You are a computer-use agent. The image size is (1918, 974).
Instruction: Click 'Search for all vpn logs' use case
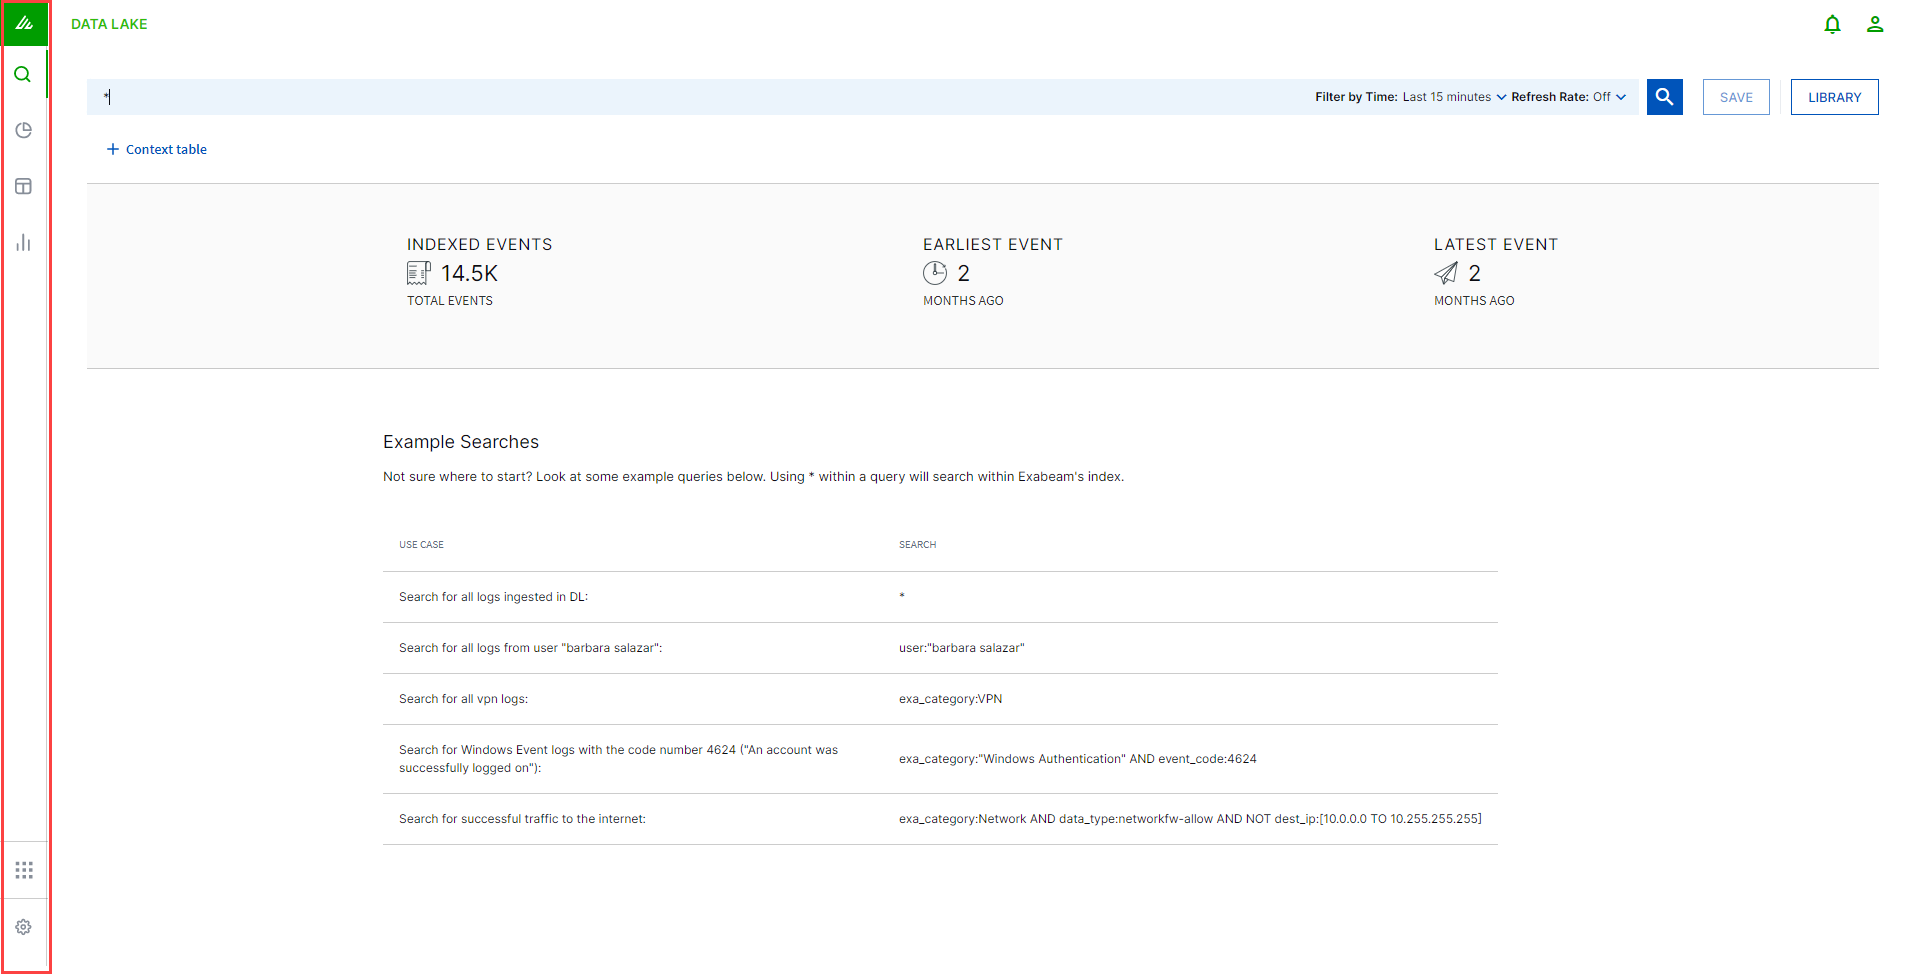pos(464,699)
